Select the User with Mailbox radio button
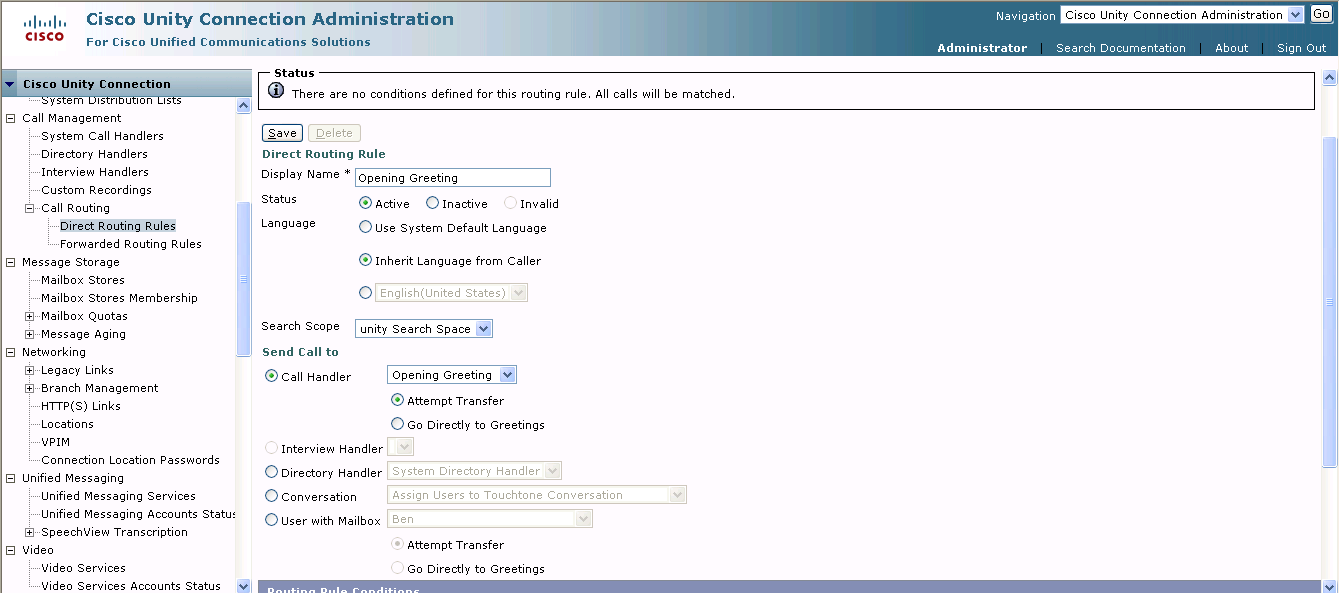 point(271,520)
